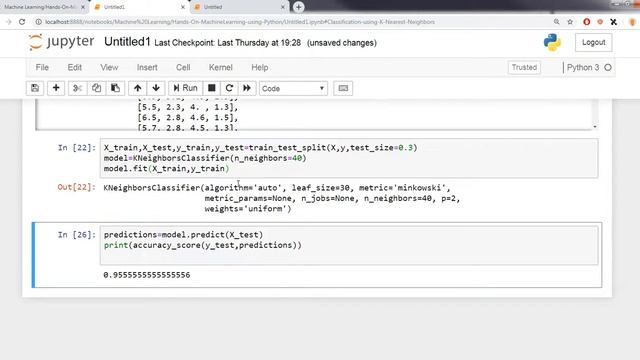Switch to first Machine Learning browser tab
This screenshot has height=360, width=640.
point(44,7)
